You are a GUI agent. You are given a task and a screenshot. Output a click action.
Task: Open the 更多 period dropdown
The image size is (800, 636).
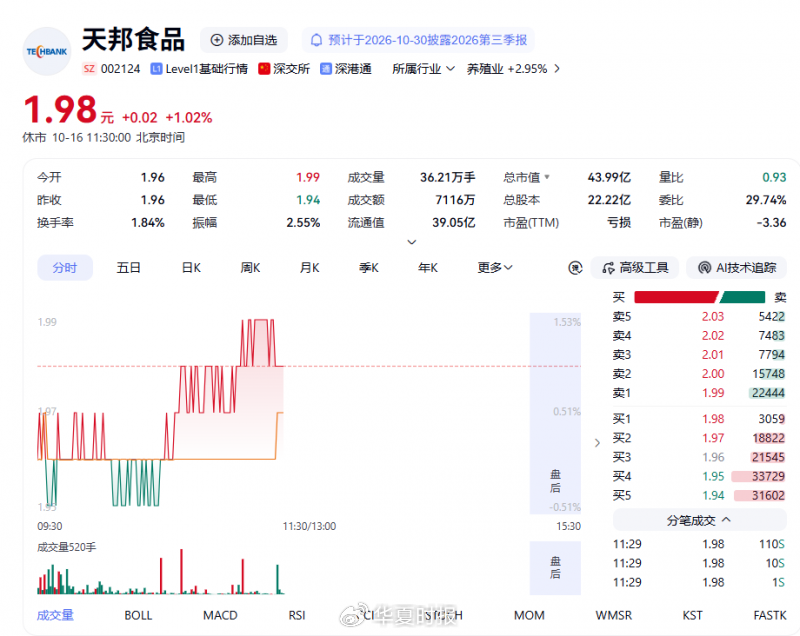point(495,268)
